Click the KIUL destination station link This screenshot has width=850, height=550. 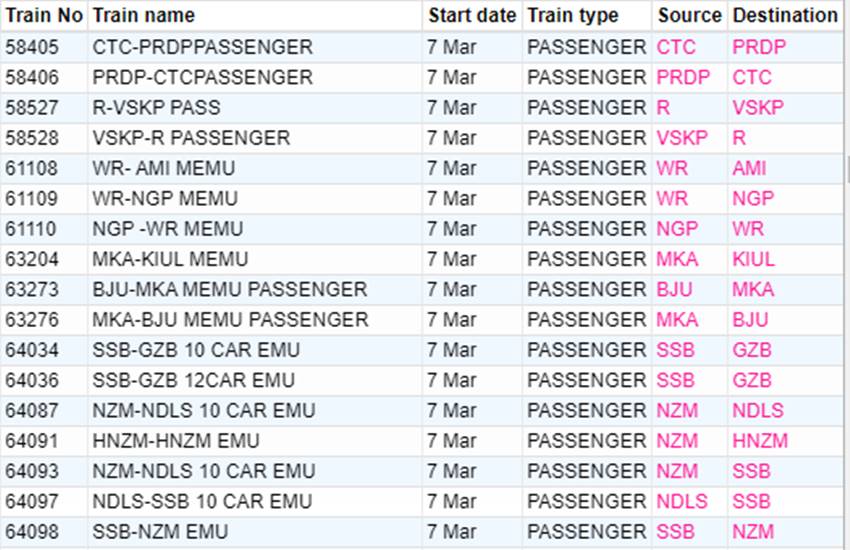click(x=753, y=259)
